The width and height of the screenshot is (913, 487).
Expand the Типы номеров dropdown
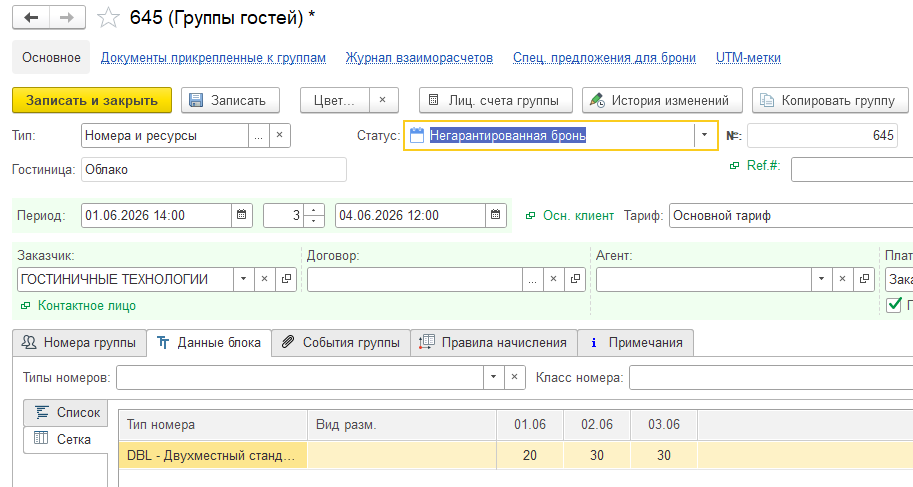coord(493,377)
